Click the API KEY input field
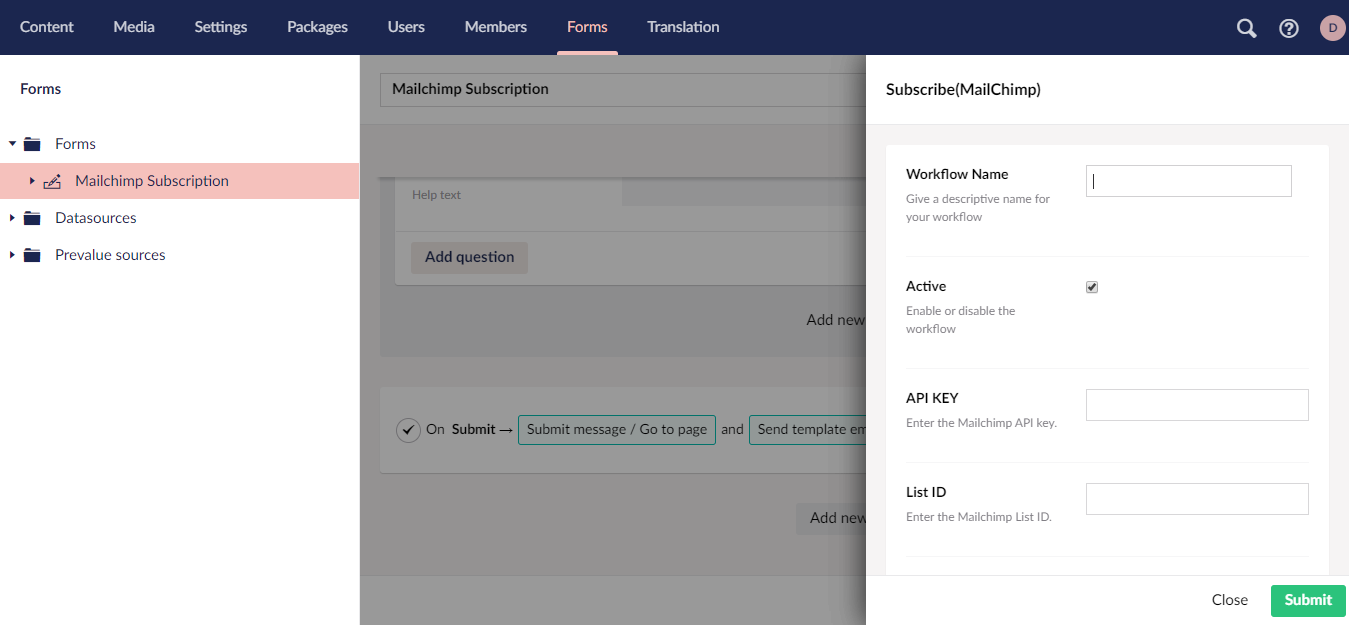 [x=1197, y=405]
